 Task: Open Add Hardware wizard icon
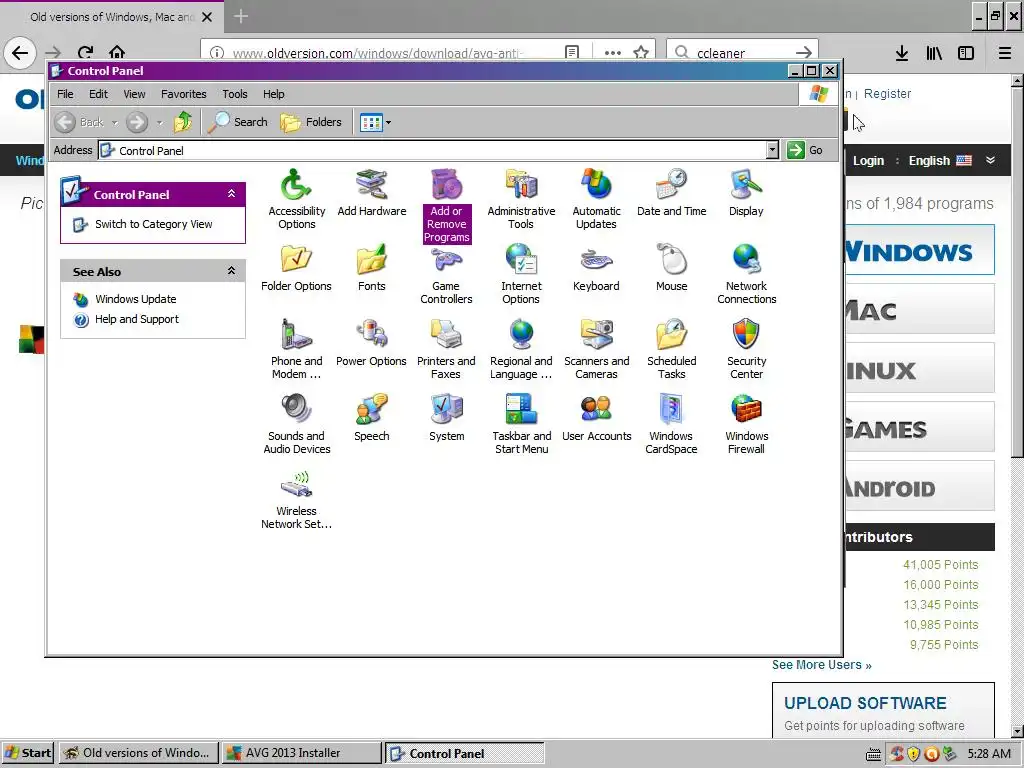coord(372,193)
